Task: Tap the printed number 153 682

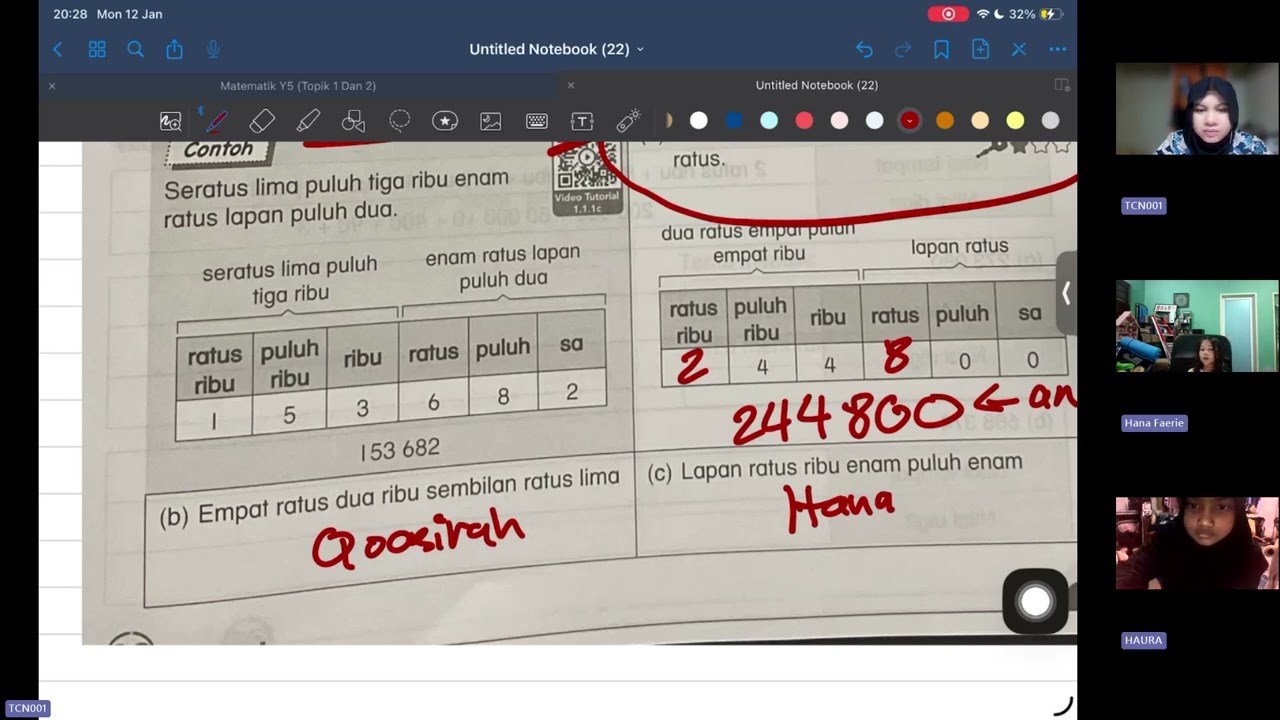Action: pos(399,450)
